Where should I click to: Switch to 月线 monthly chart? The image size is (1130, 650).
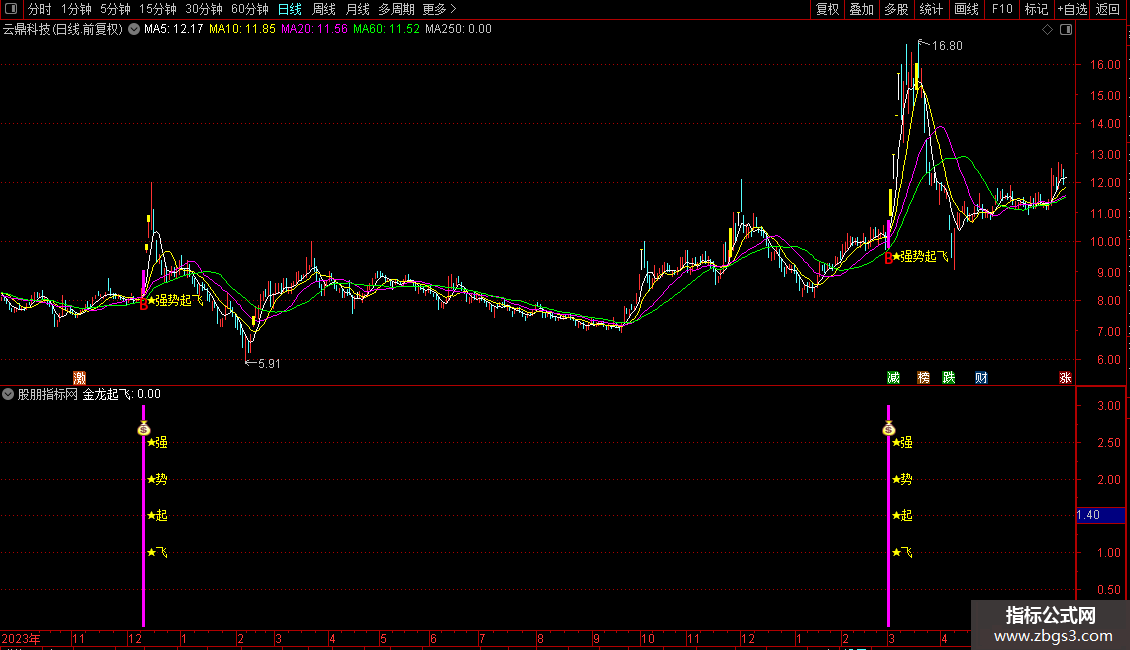point(357,9)
